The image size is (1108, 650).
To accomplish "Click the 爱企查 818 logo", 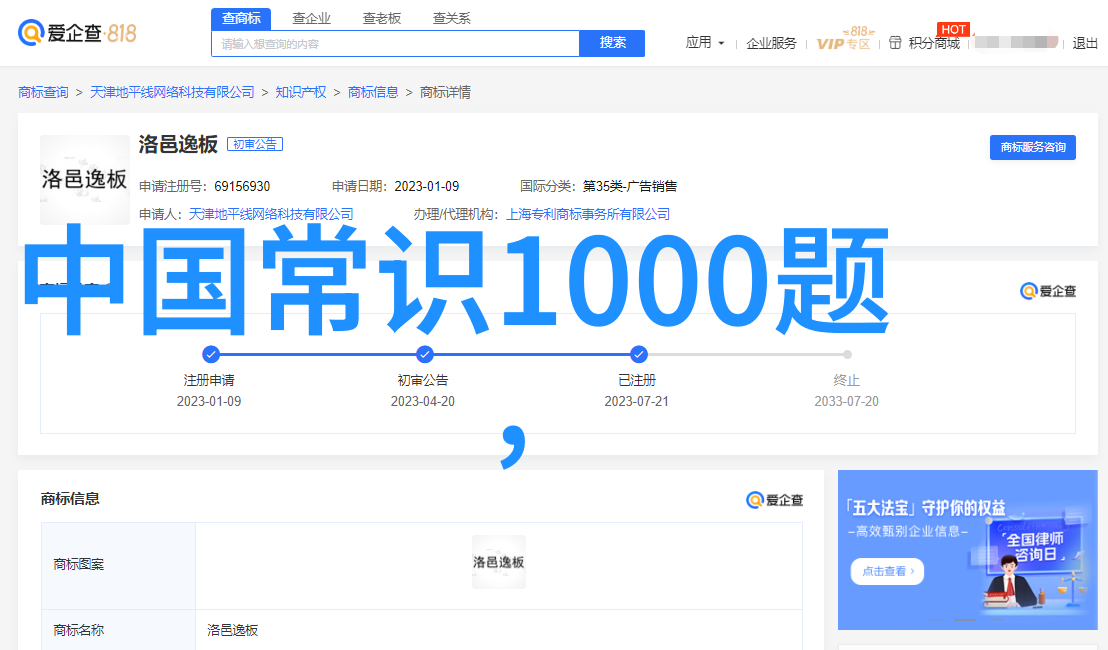I will [77, 32].
